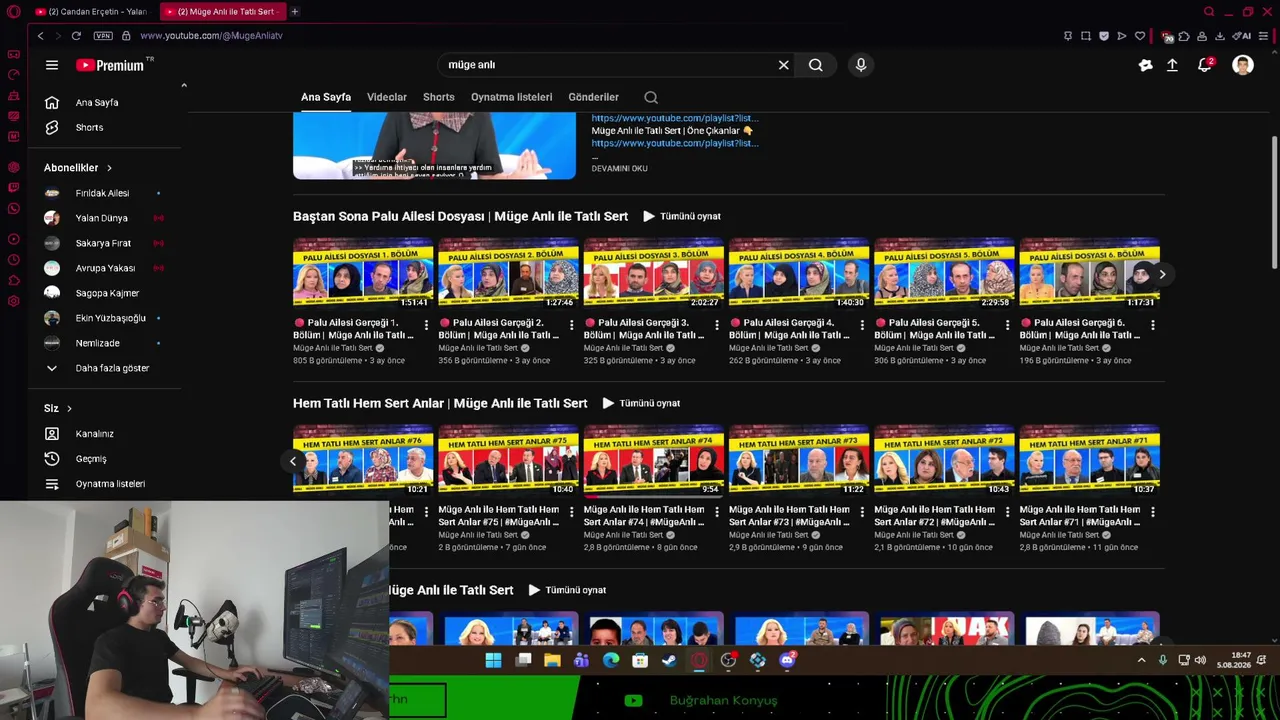Go to YouTube Premium home logo
The image size is (1280, 720).
point(110,65)
